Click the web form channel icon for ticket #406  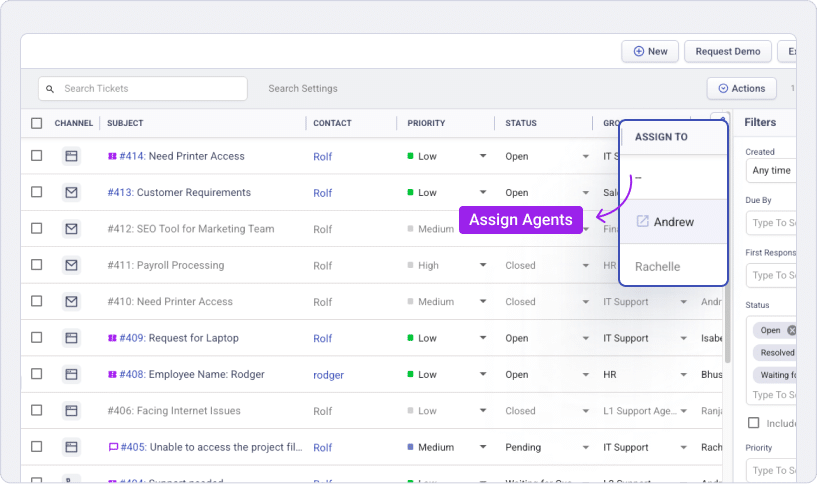[x=71, y=411]
